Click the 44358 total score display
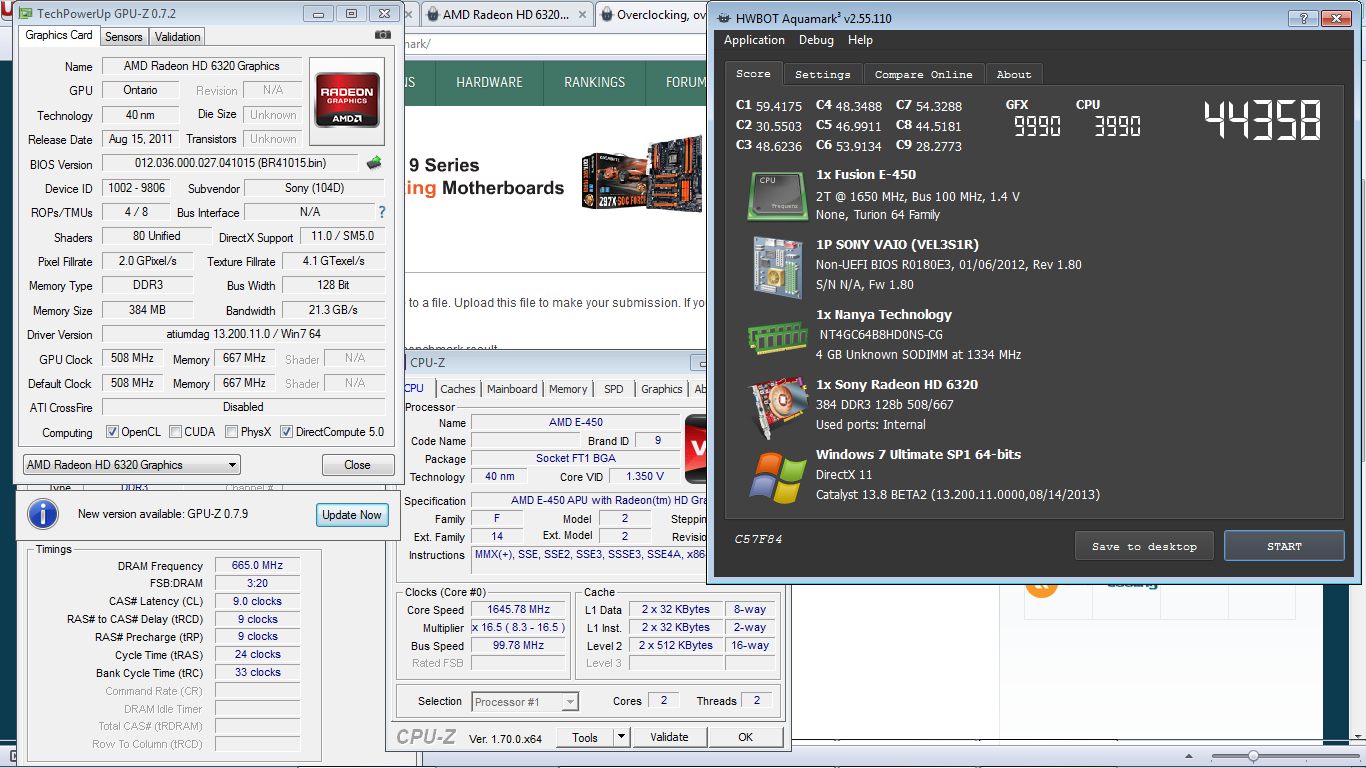The height and width of the screenshot is (768, 1366). click(x=1263, y=120)
